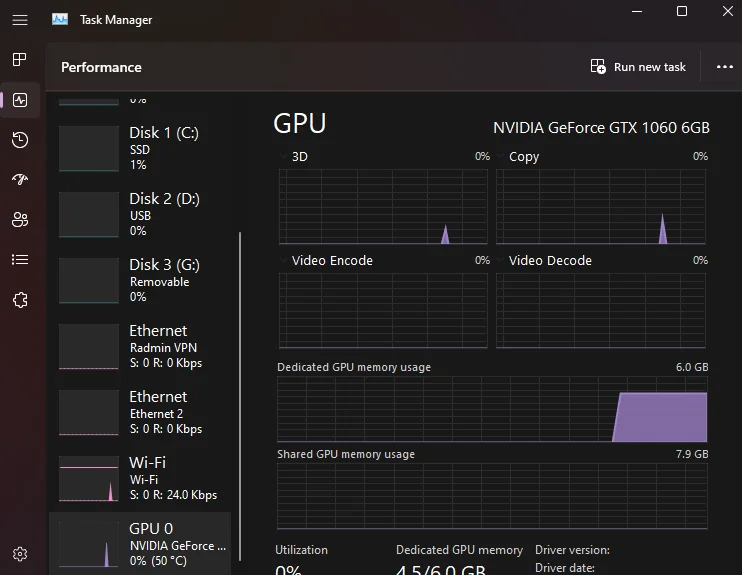
Task: Open the Video Decode engine dropdown
Action: 500,260
